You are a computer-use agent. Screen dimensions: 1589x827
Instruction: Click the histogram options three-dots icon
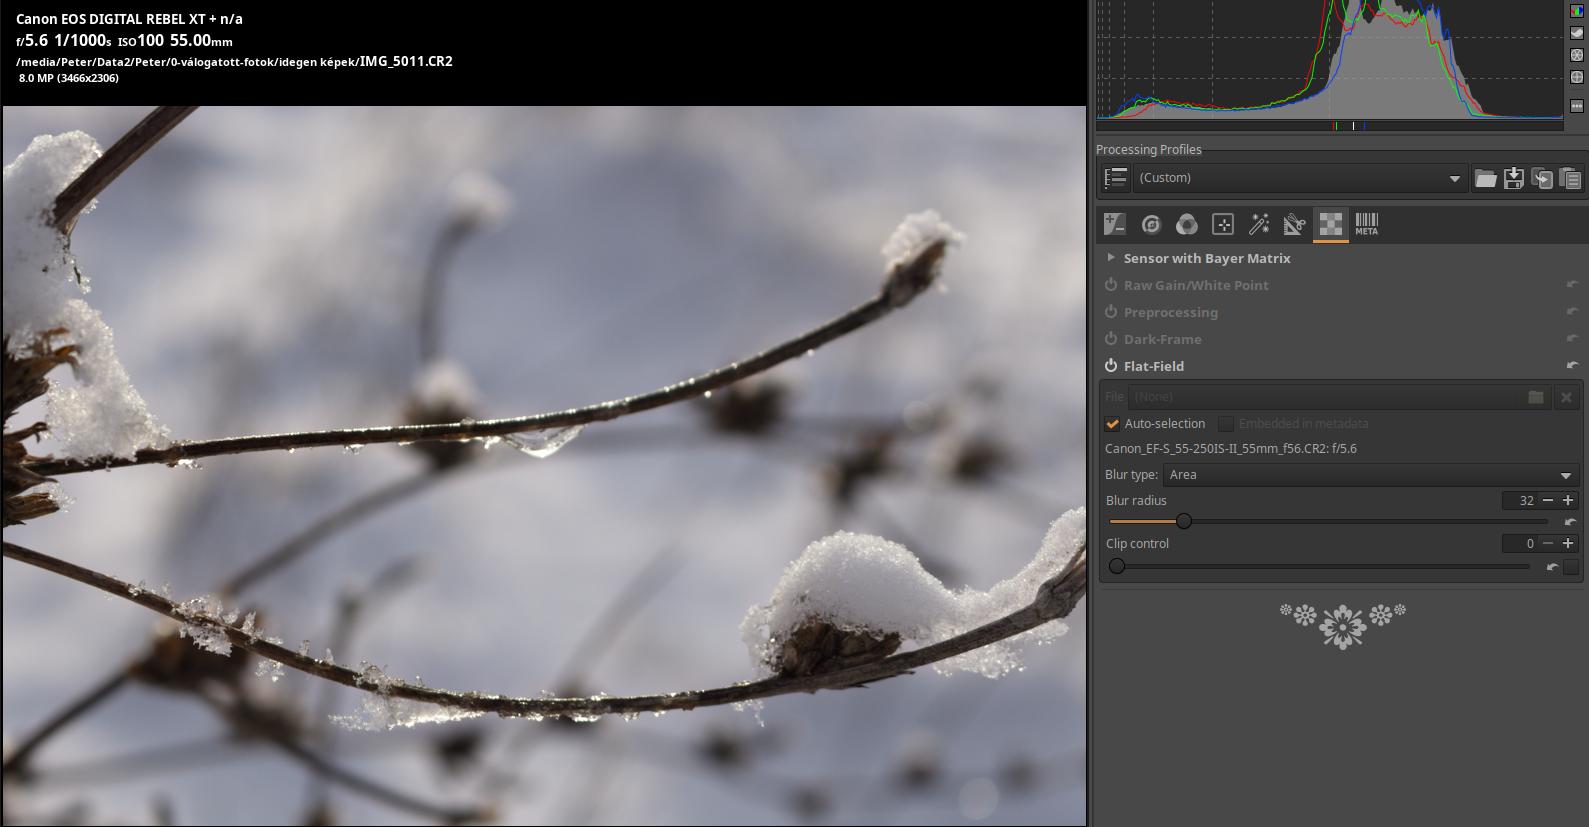(1577, 106)
